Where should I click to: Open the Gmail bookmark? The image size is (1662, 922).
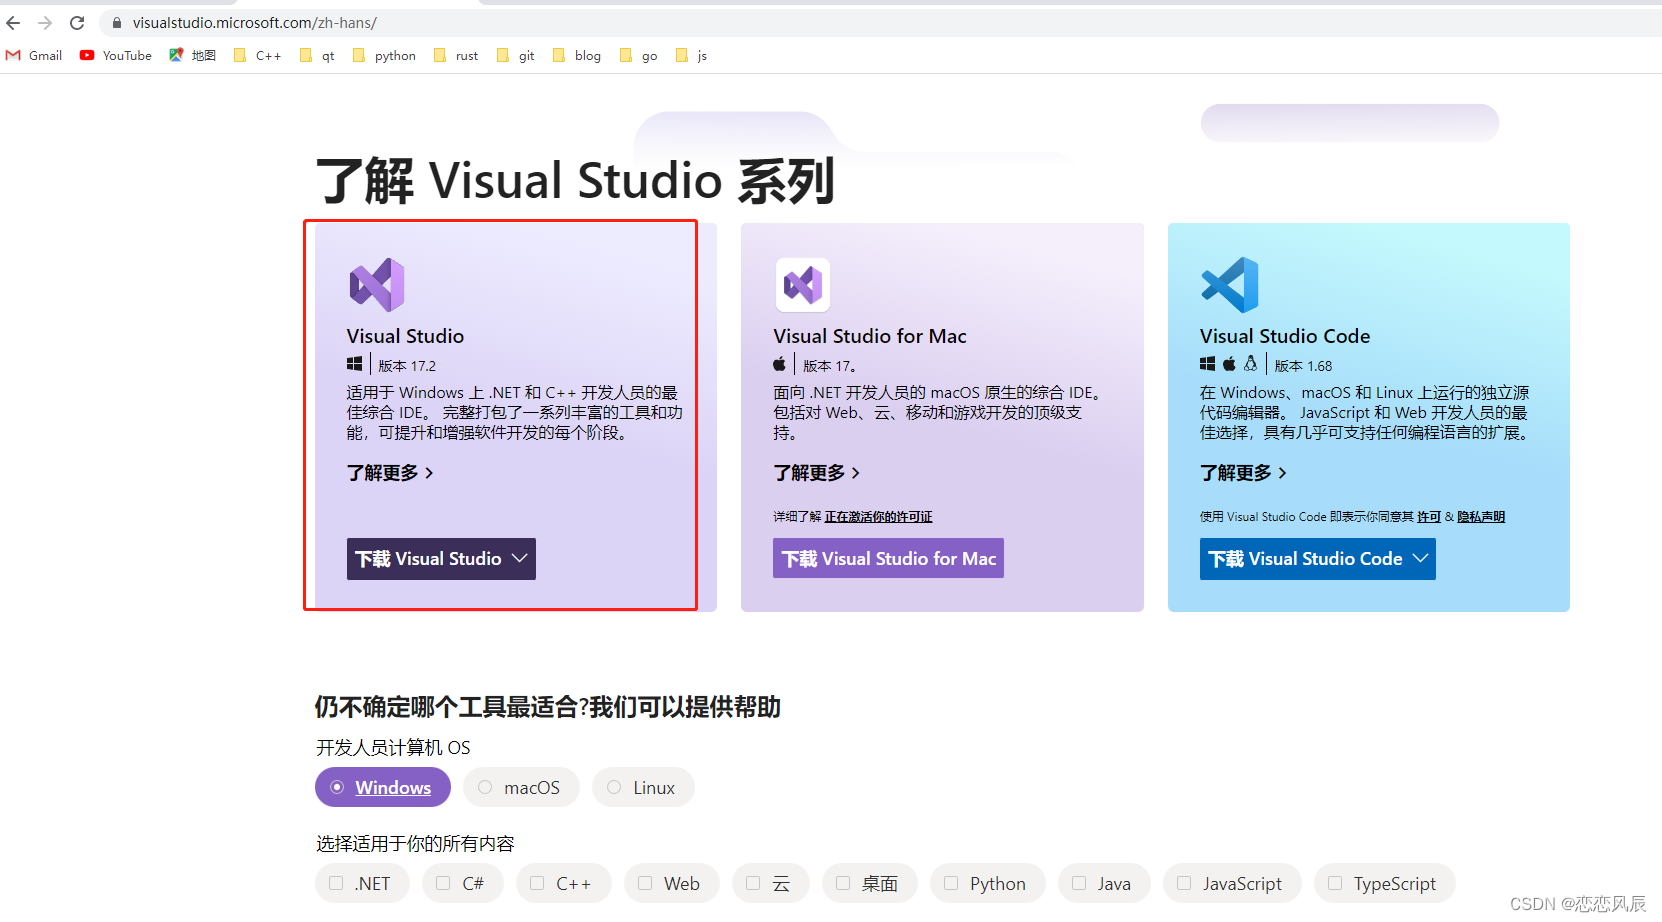34,56
